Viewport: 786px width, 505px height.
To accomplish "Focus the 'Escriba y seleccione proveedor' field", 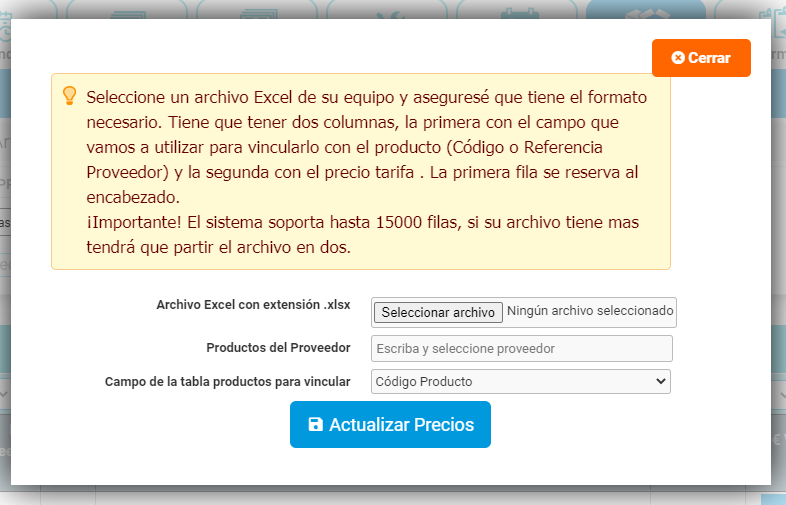I will click(521, 349).
